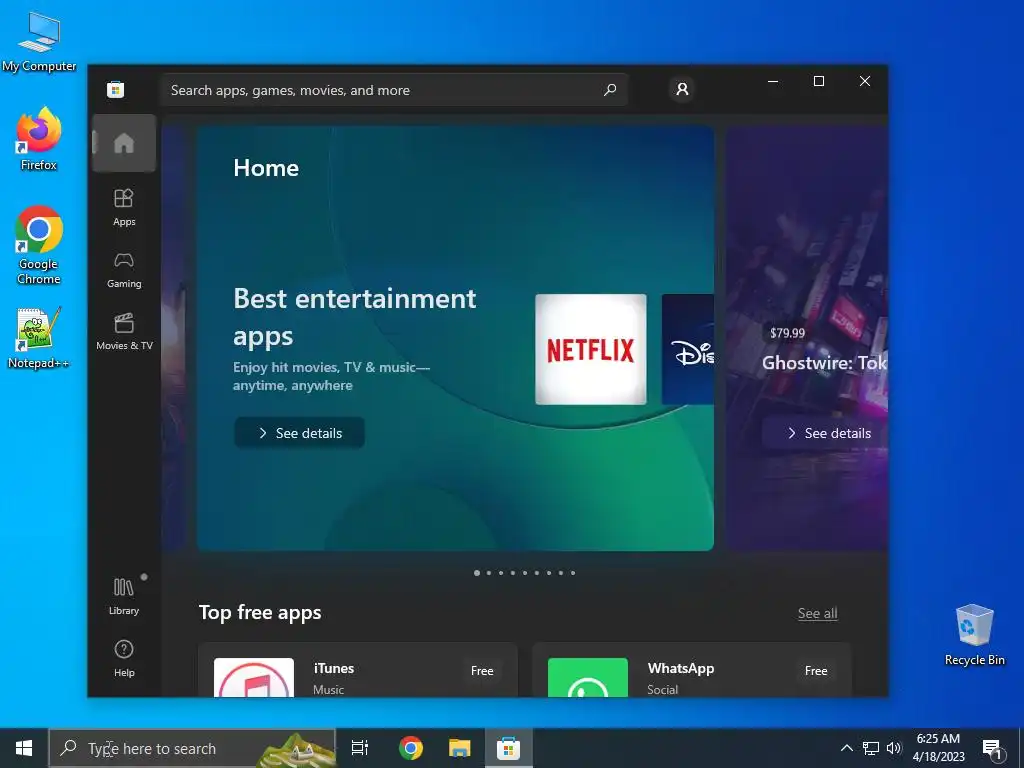This screenshot has width=1024, height=768.
Task: Open the WhatsApp app title
Action: 680,668
